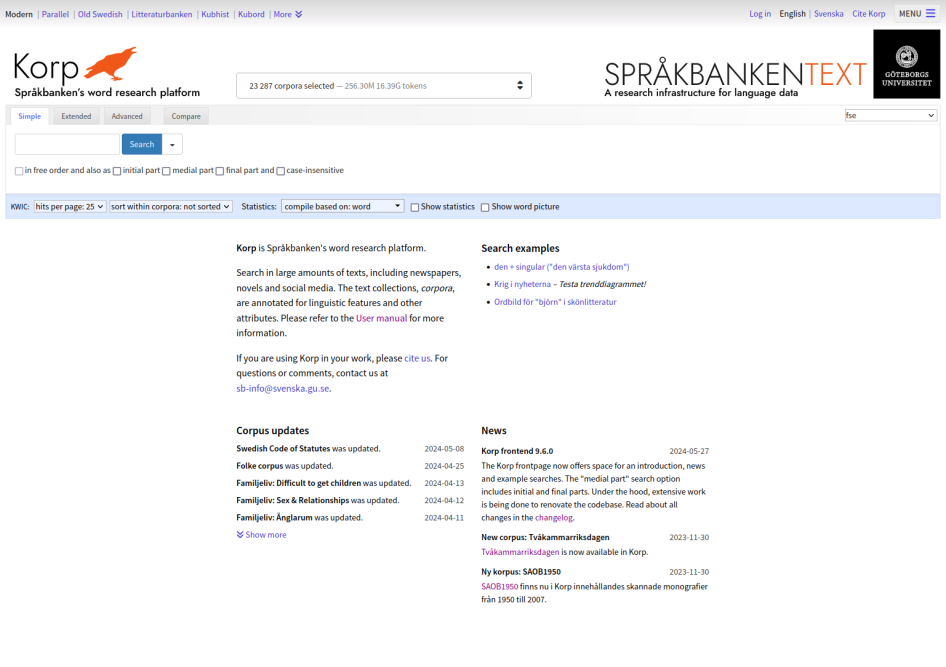The image size is (946, 667).
Task: Switch to the Extended search tab
Action: pos(76,116)
